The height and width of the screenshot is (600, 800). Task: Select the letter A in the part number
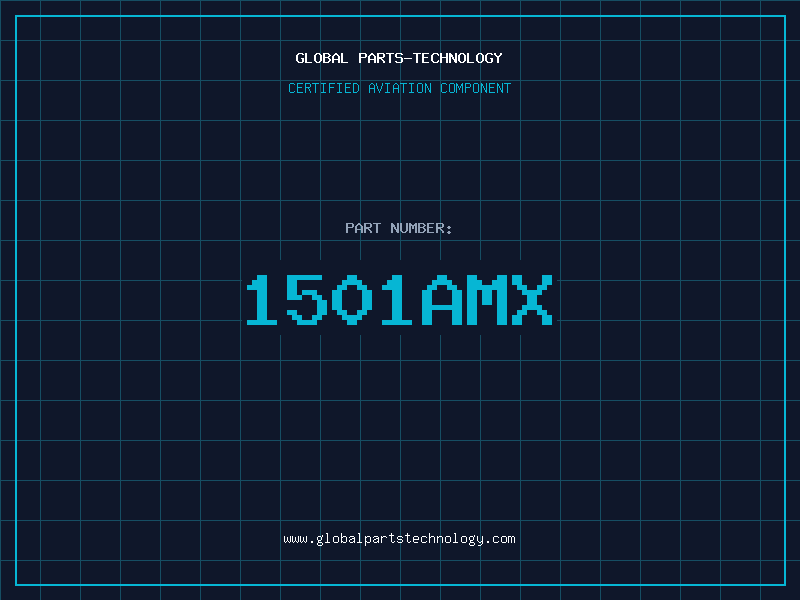tap(441, 300)
